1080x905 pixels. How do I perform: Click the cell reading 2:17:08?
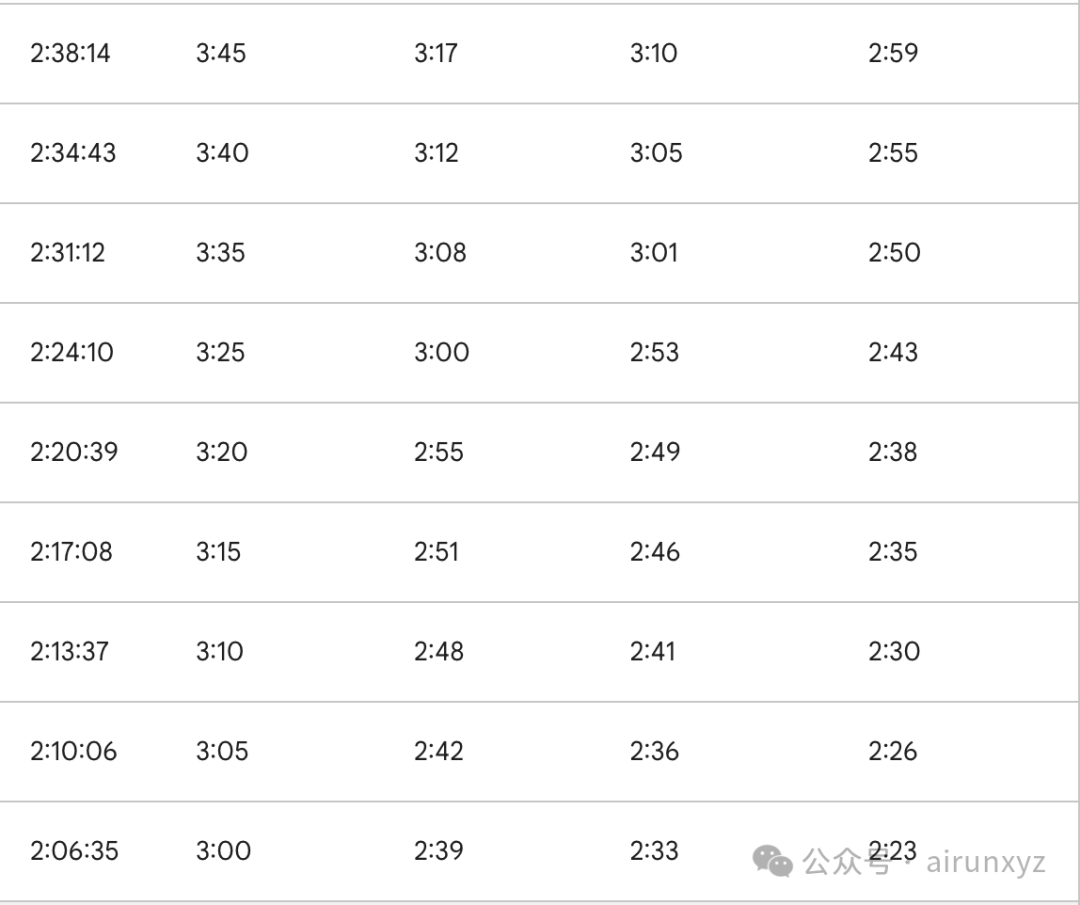[71, 552]
